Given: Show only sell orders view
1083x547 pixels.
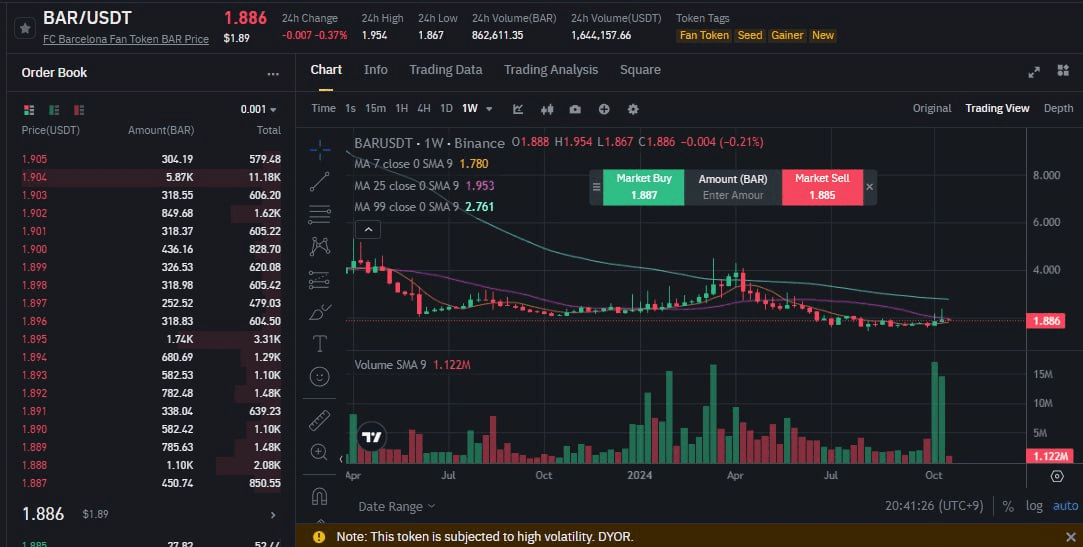Looking at the screenshot, I should click(79, 110).
